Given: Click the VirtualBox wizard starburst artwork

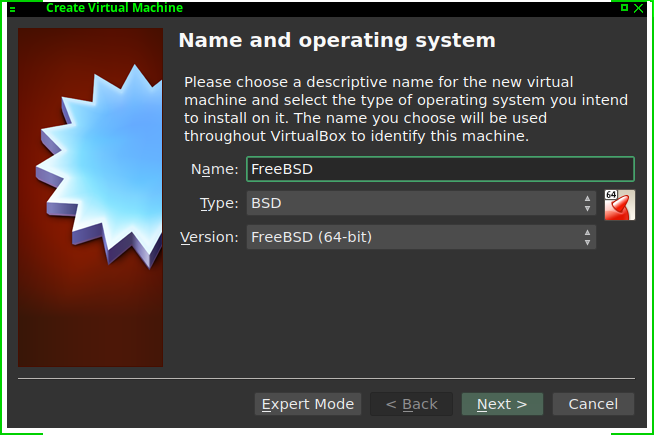Looking at the screenshot, I should click(x=91, y=197).
